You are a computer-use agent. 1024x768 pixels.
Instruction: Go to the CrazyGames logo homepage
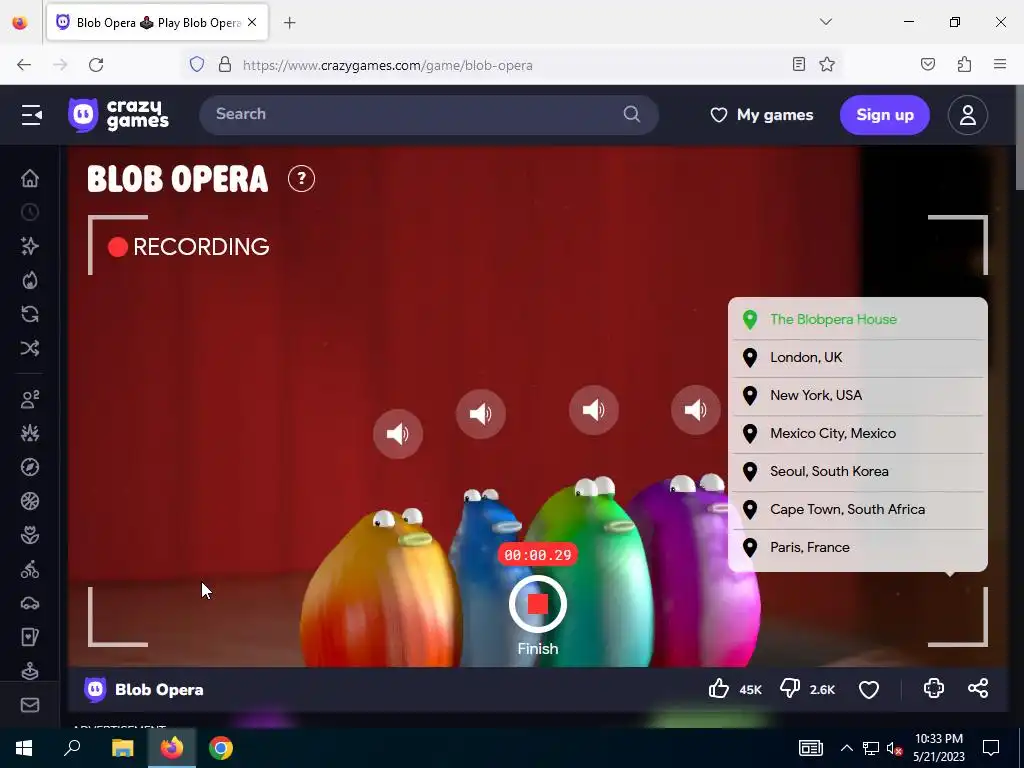coord(119,115)
